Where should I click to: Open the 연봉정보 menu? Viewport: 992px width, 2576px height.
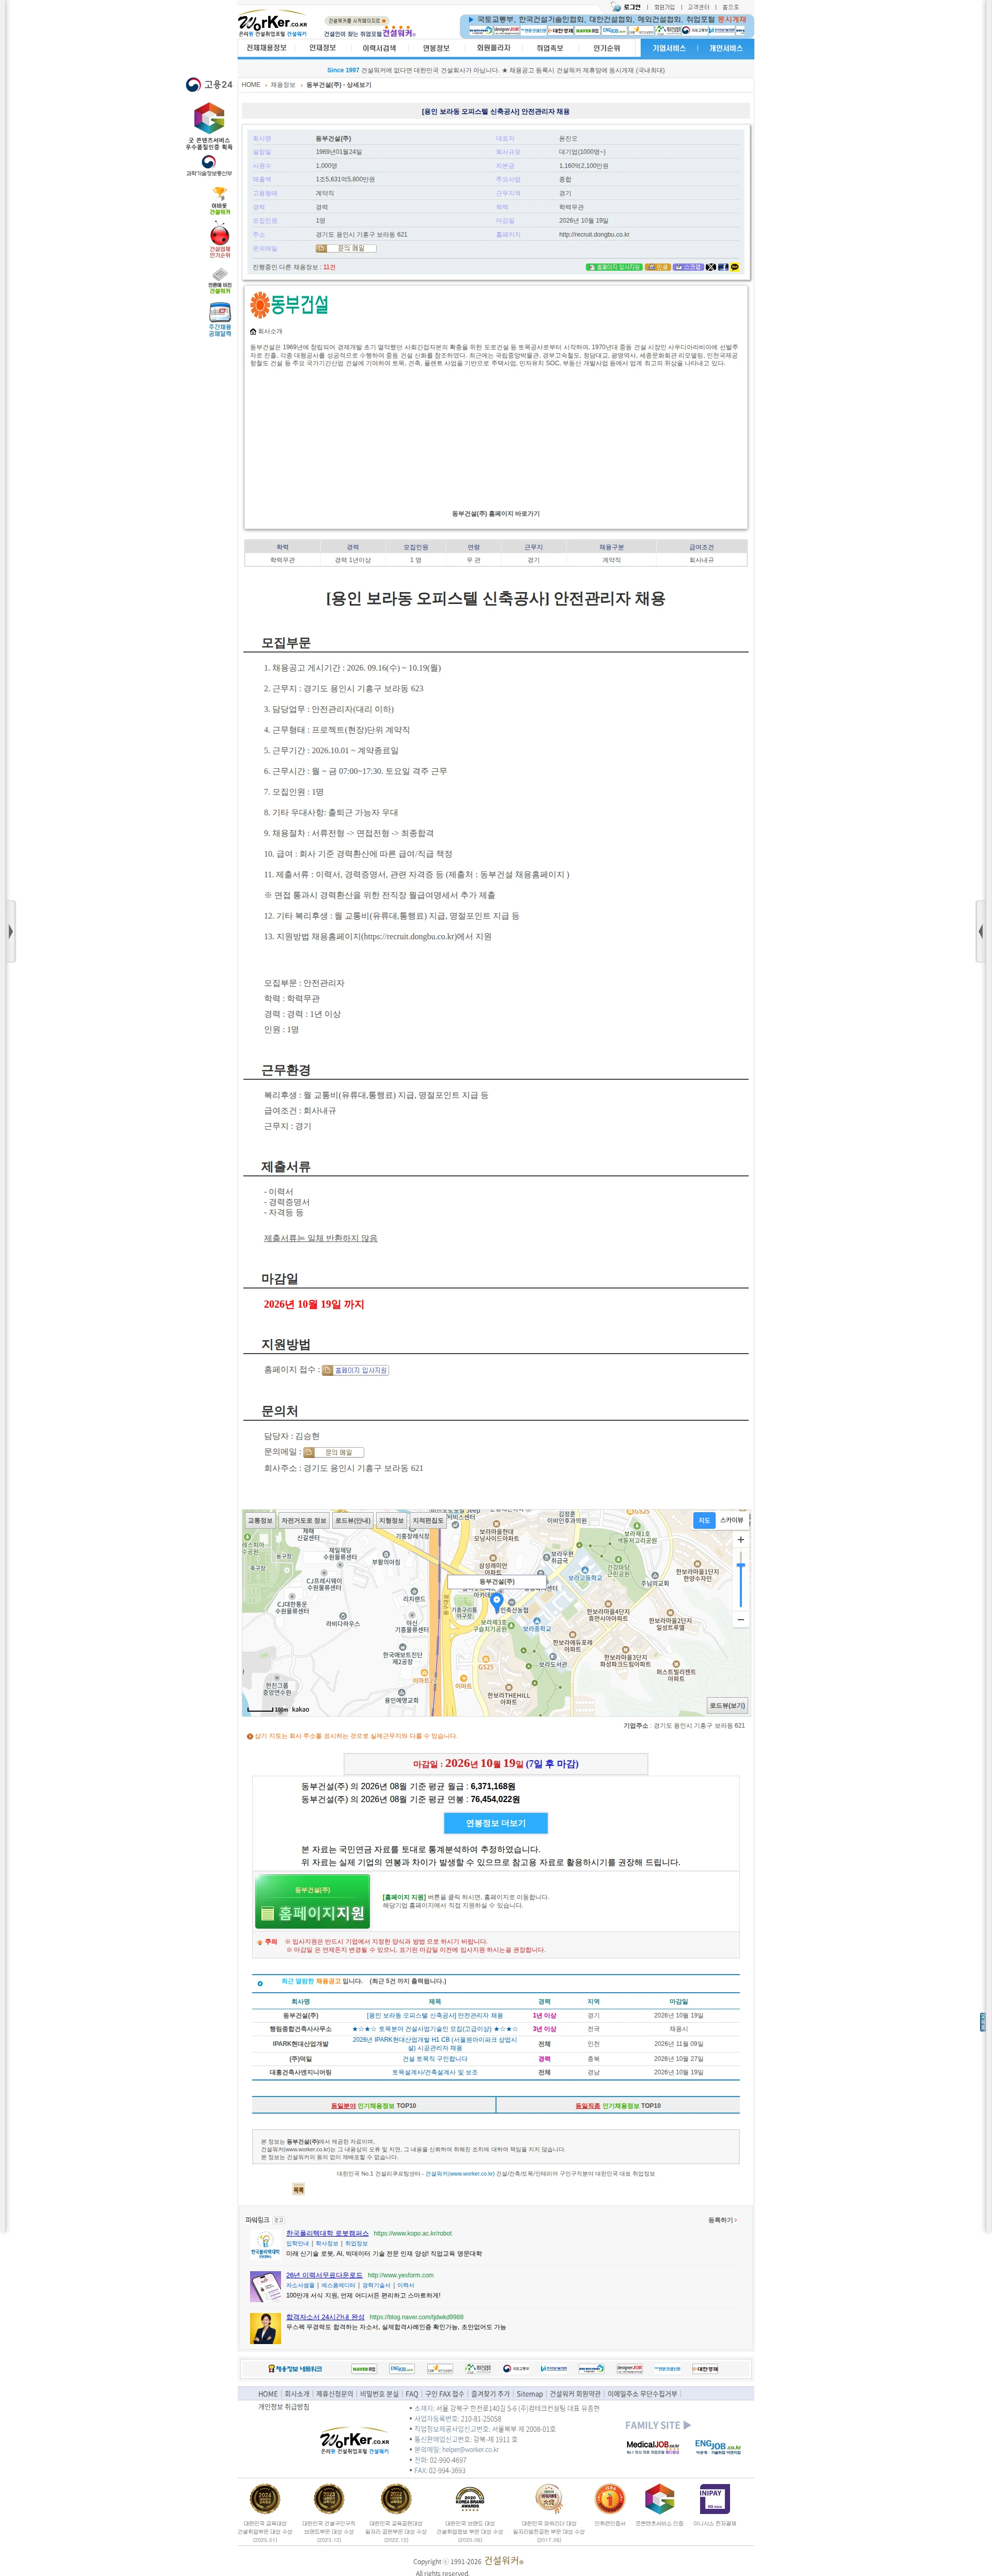[x=436, y=48]
